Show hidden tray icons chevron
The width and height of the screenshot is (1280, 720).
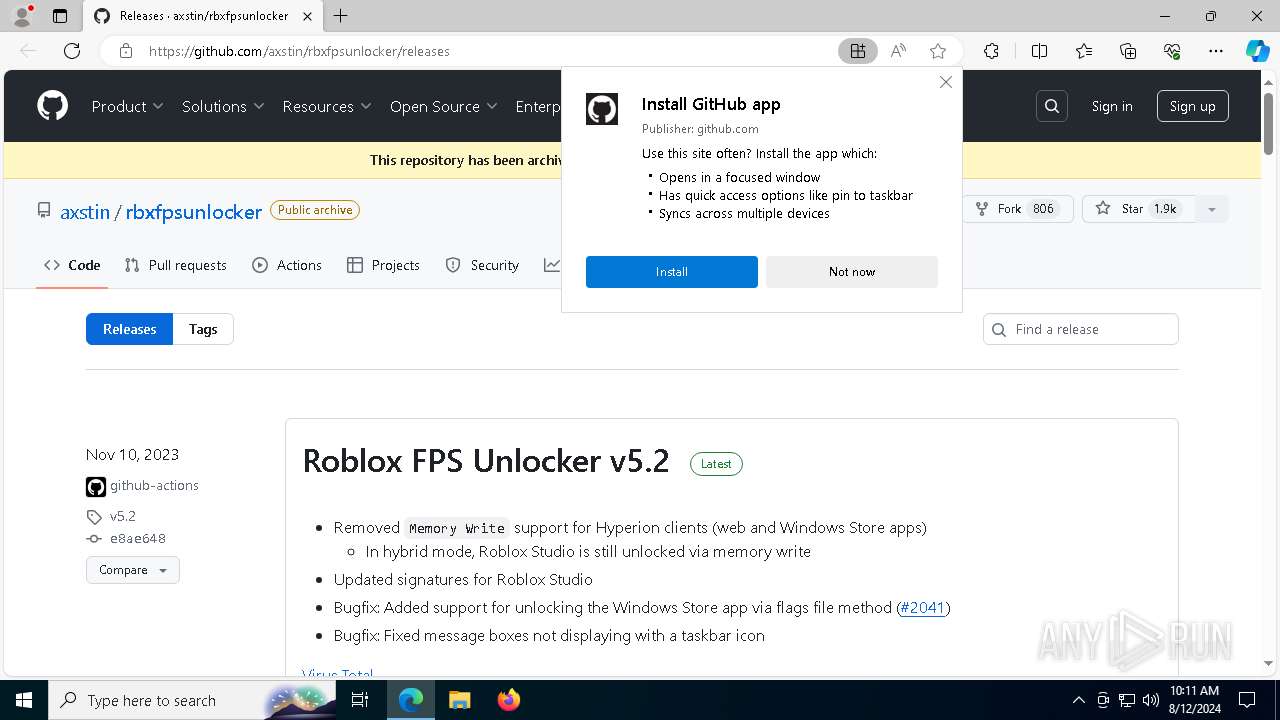tap(1078, 700)
